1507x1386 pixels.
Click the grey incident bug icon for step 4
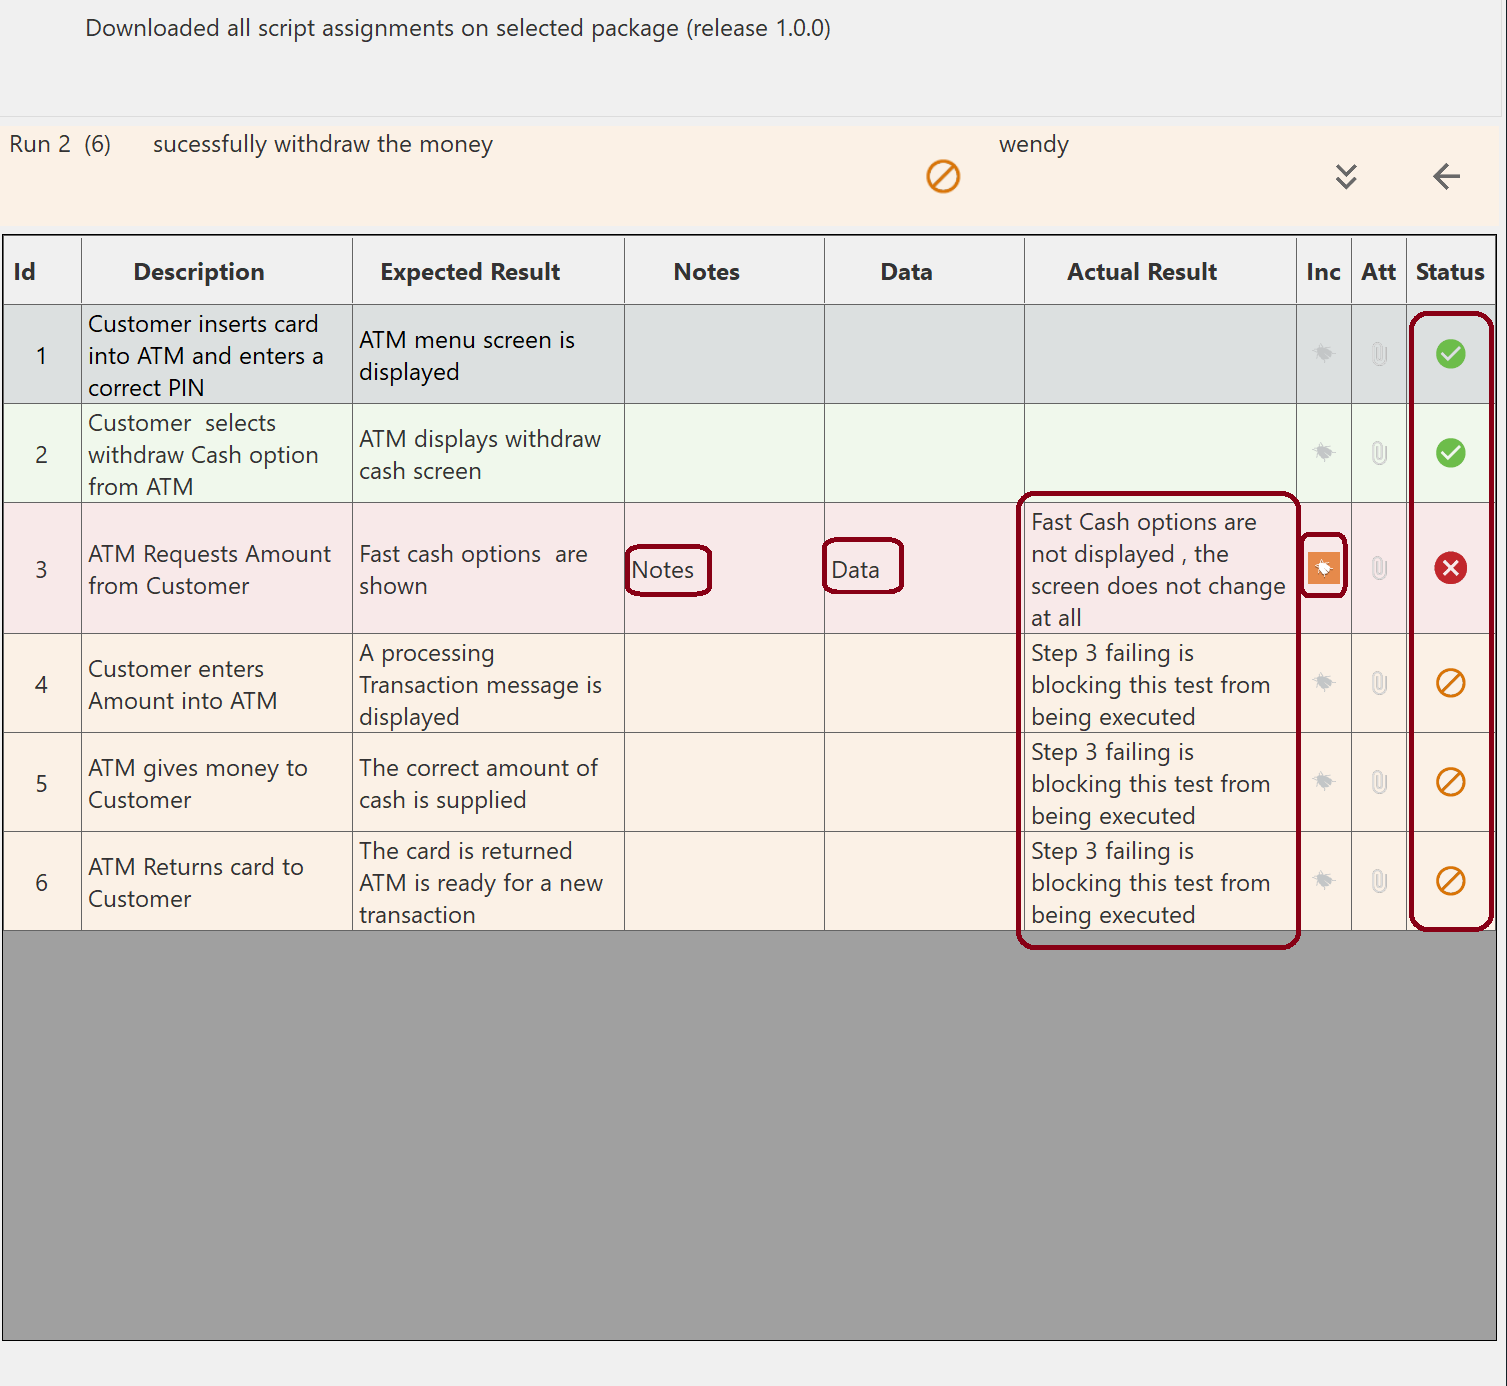[1323, 683]
